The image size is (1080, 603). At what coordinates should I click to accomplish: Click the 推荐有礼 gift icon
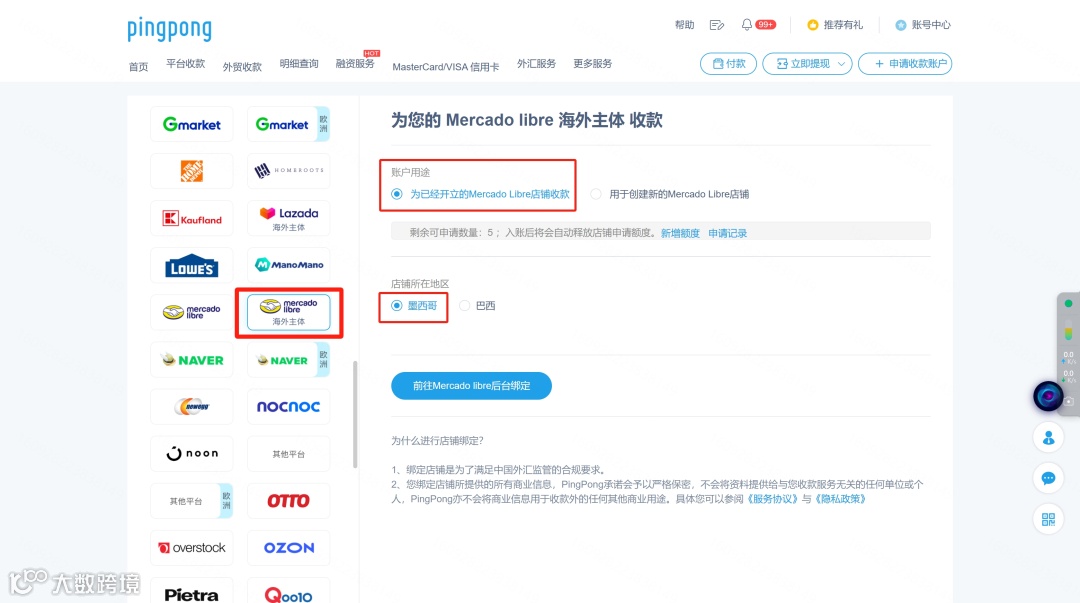coord(813,25)
